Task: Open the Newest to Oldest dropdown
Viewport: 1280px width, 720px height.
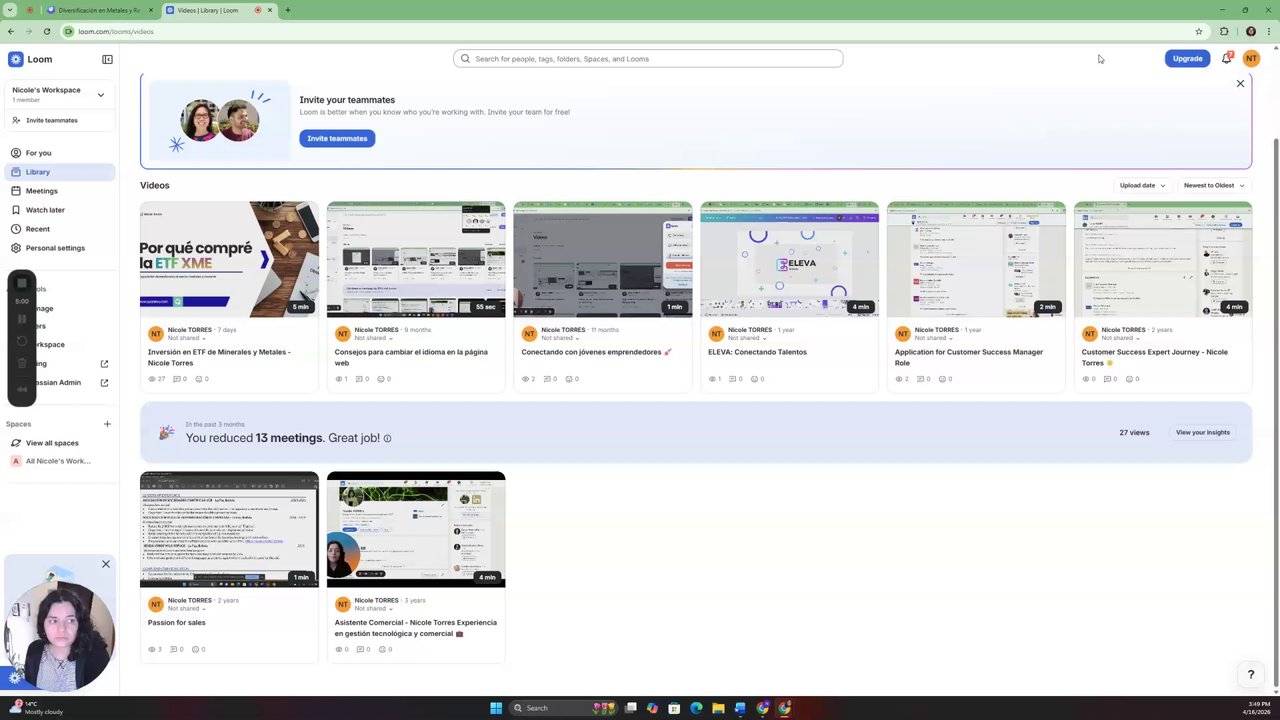Action: (x=1214, y=185)
